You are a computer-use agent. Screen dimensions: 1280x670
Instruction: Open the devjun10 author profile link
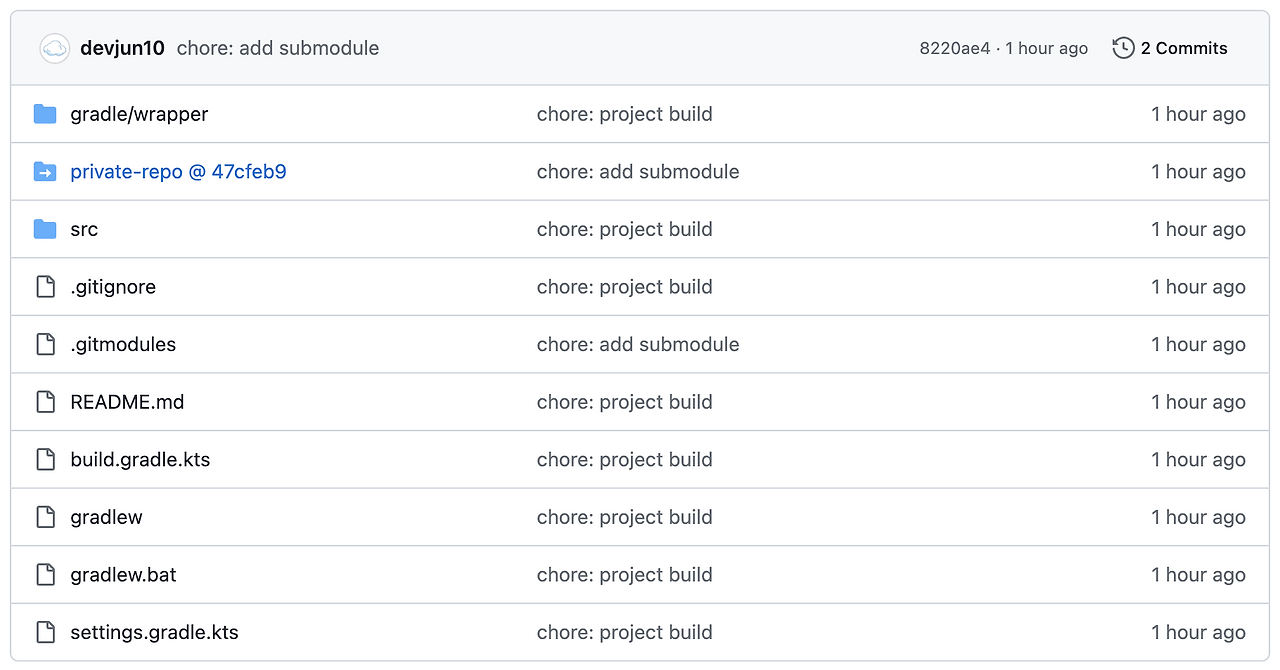122,48
